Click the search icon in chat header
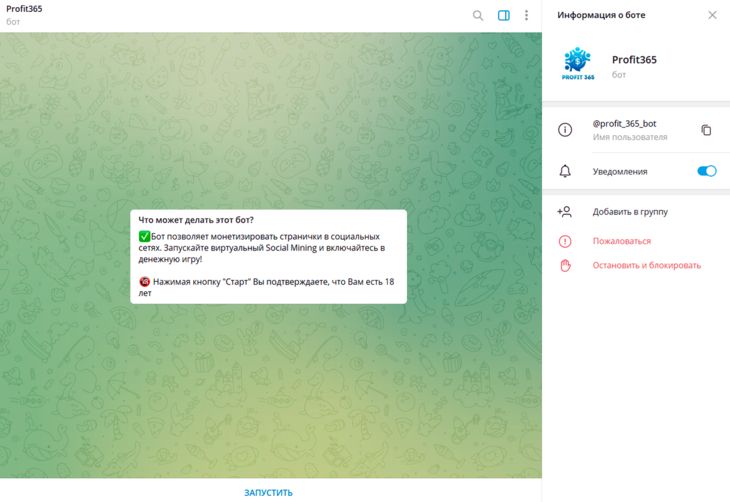Screen dimensions: 730x502 click(478, 16)
